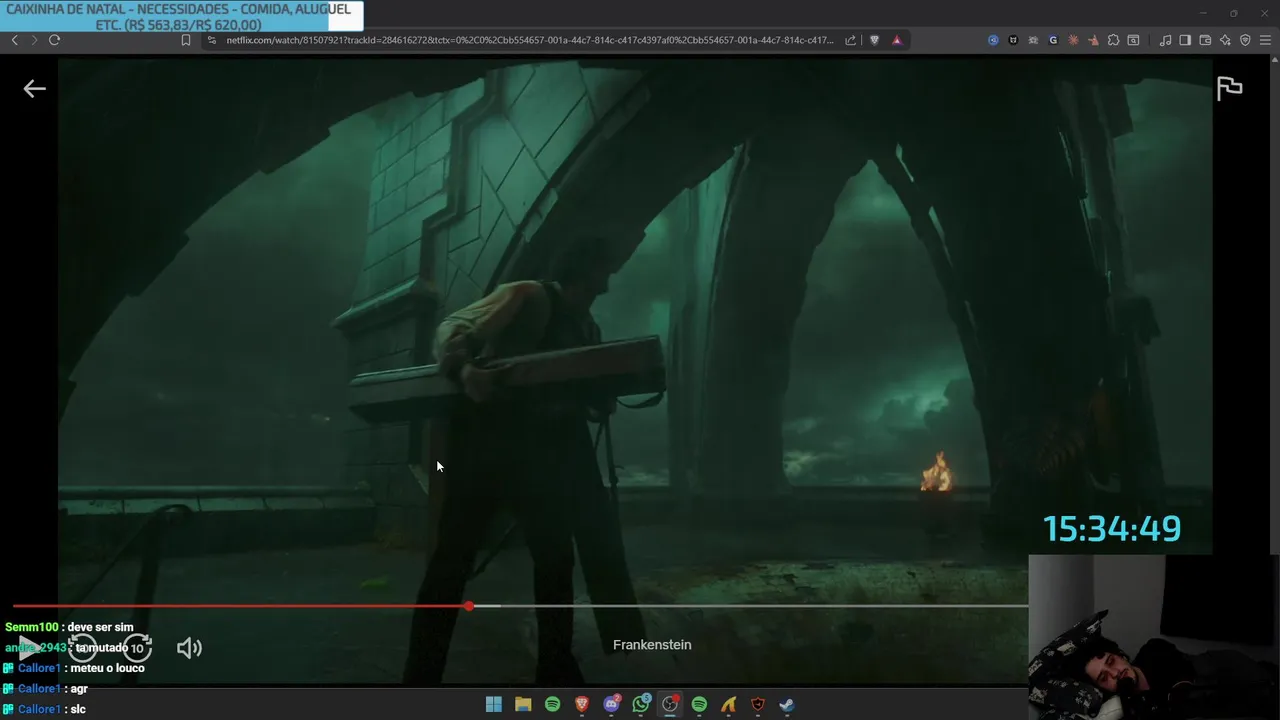The height and width of the screenshot is (720, 1280).
Task: Click the Netflix volume speaker icon
Action: point(189,648)
